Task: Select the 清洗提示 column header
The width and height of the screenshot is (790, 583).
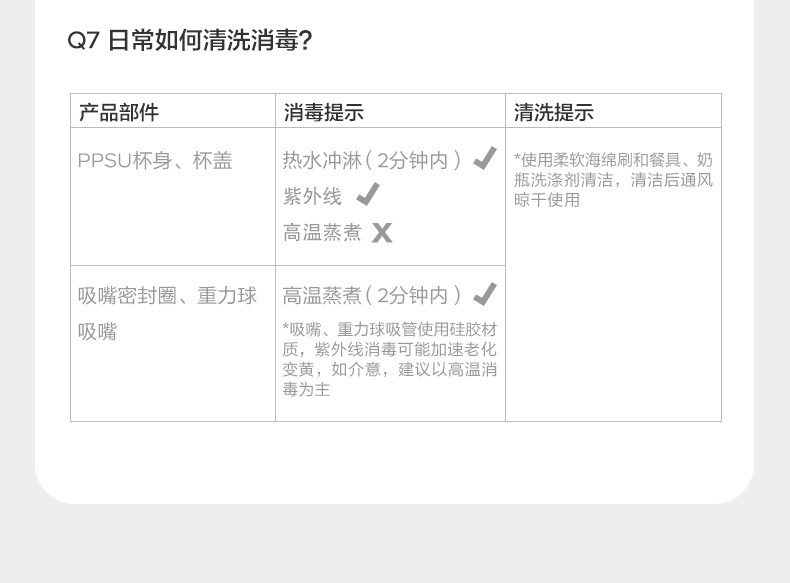Action: tap(553, 112)
